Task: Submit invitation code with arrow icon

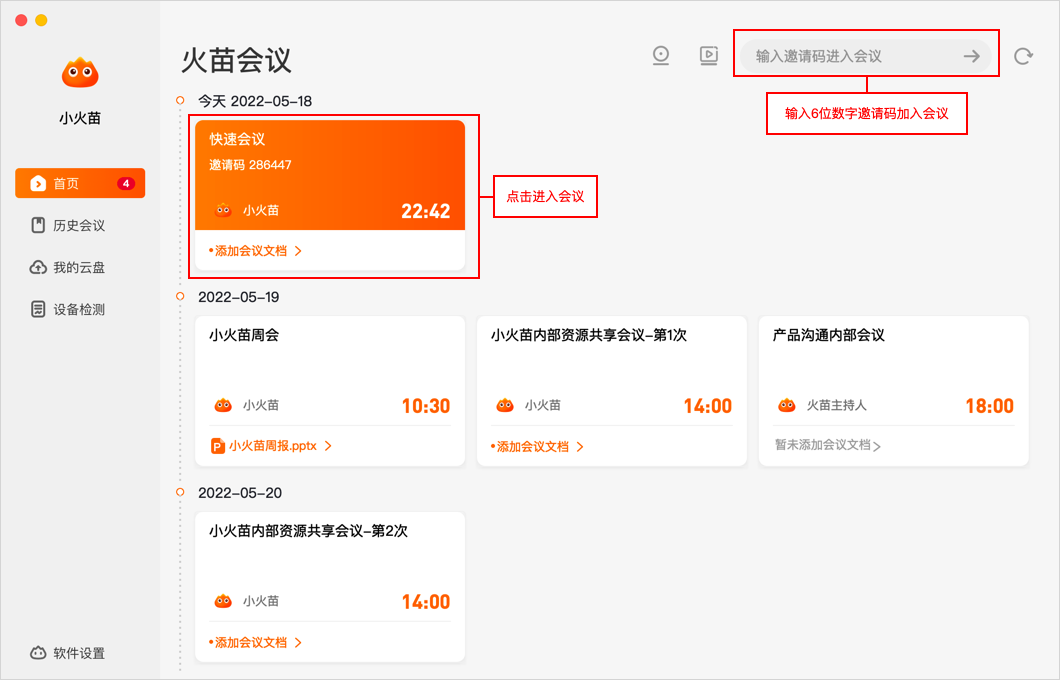Action: 971,57
